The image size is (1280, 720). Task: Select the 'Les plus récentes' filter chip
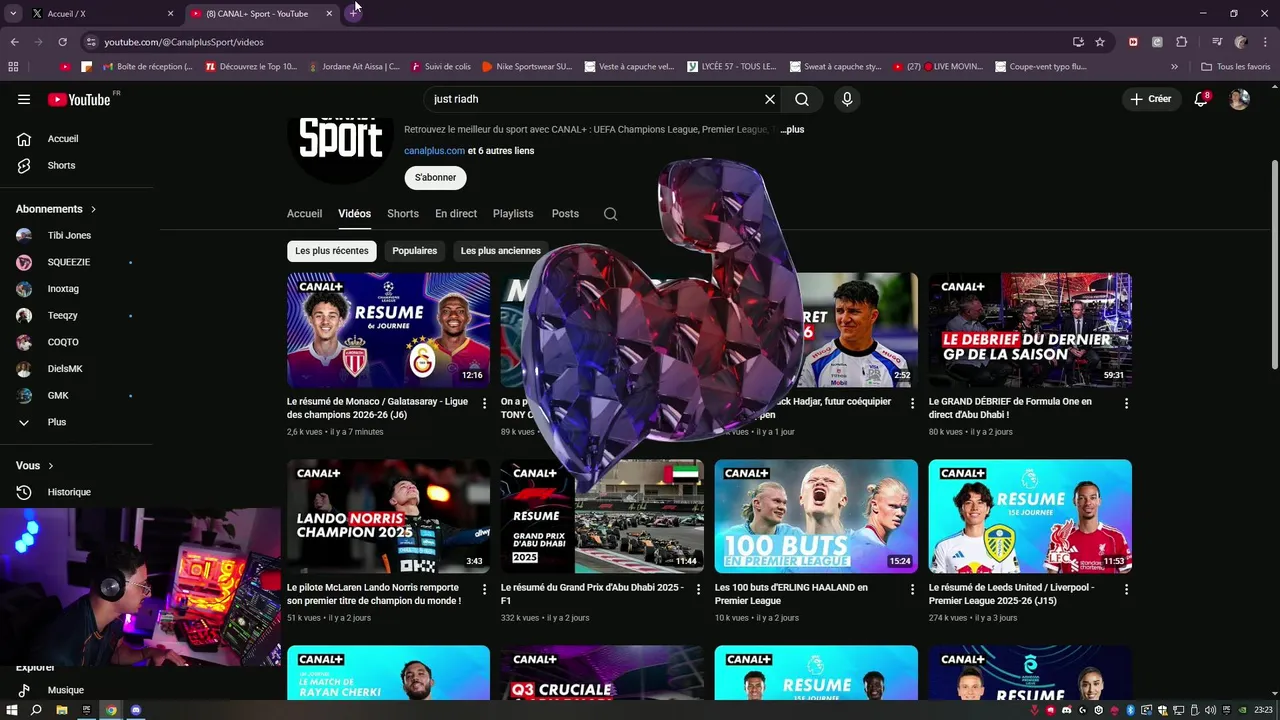332,251
